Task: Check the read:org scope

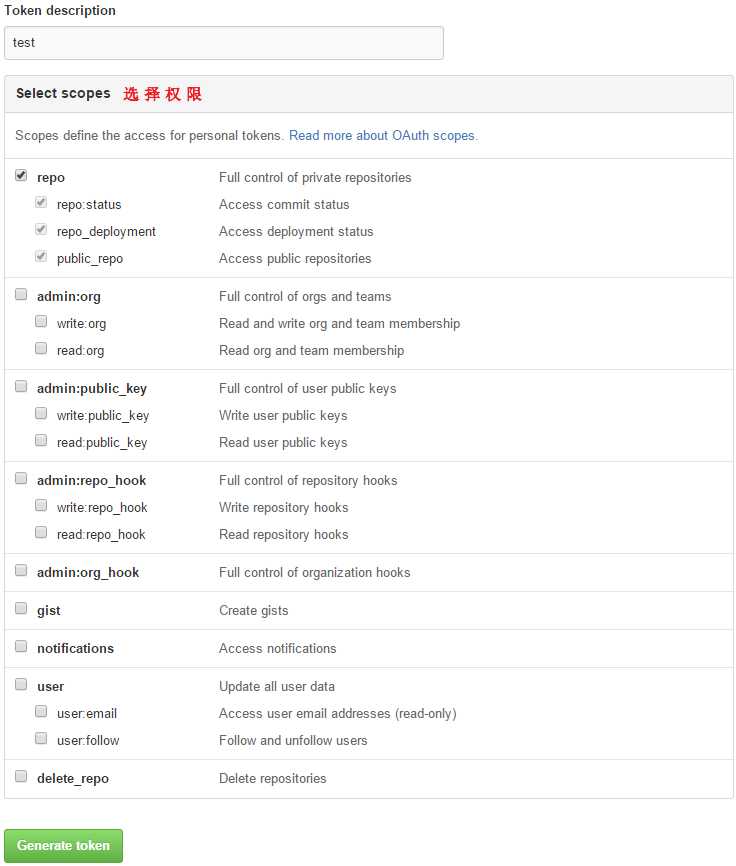Action: [41, 348]
